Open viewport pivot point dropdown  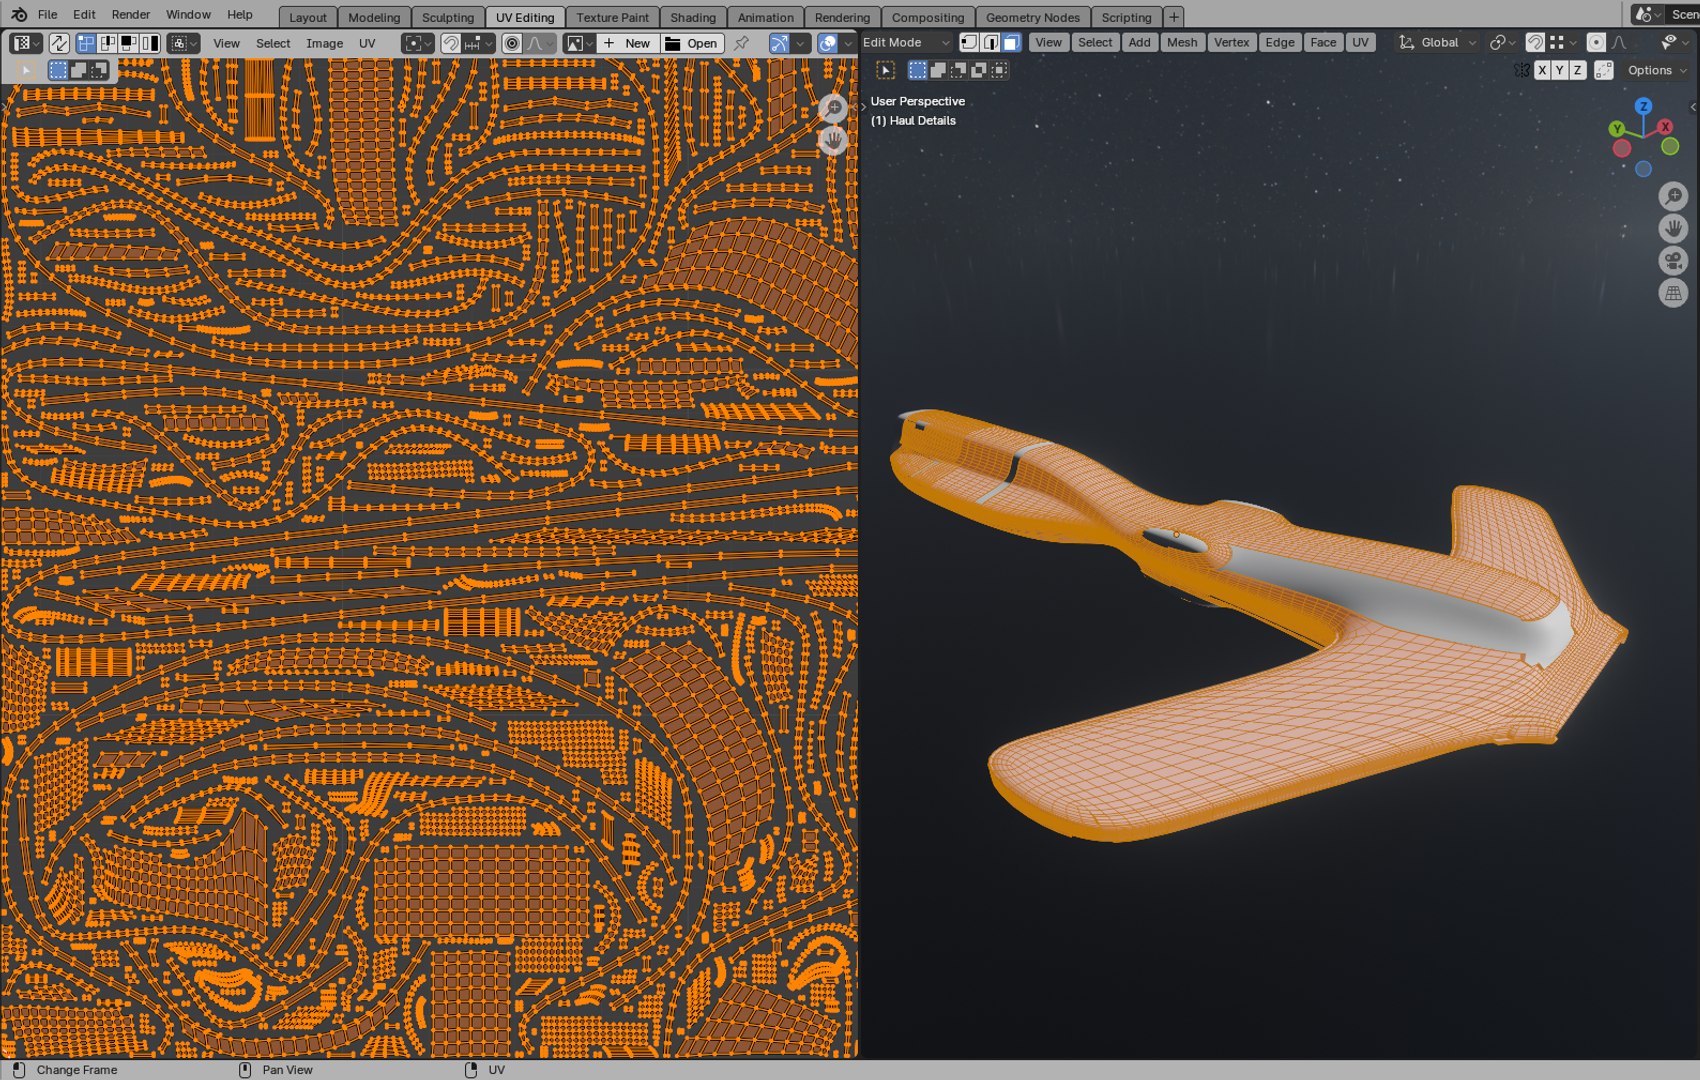(x=1503, y=42)
